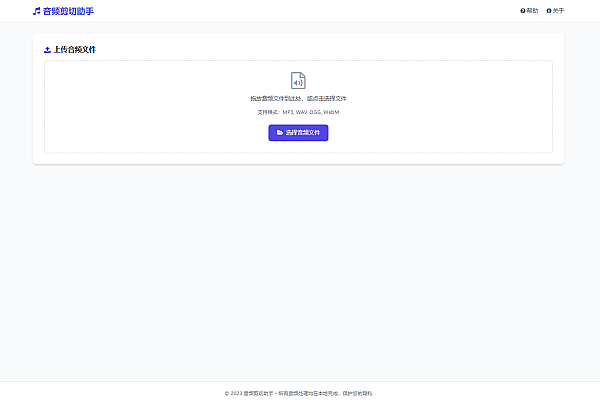Click the footer copyright text

[300, 393]
